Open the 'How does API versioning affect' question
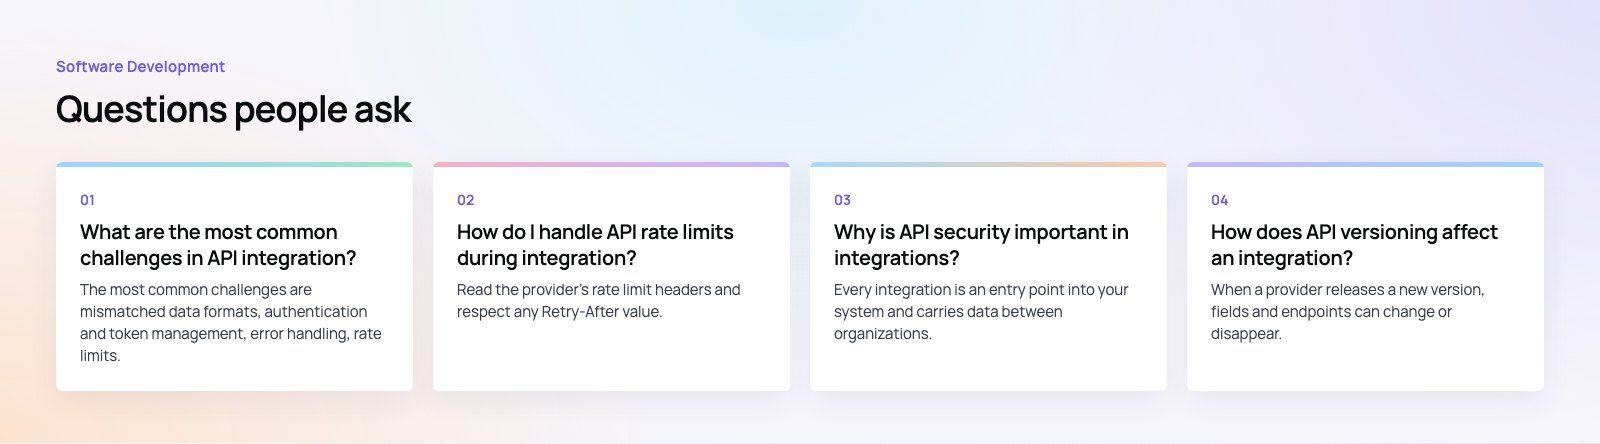This screenshot has width=1600, height=444. pyautogui.click(x=1354, y=245)
